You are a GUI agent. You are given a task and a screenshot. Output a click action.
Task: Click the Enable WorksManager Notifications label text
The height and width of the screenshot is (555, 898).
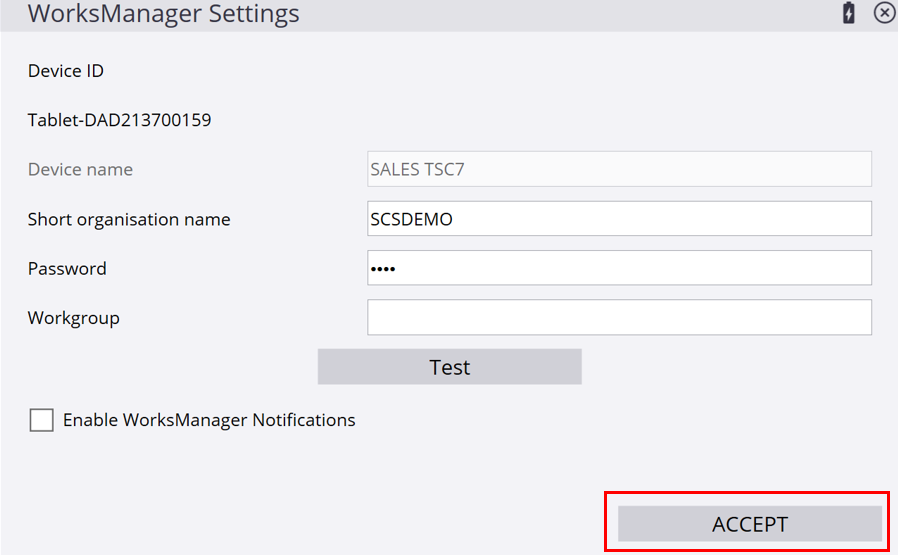pos(209,420)
